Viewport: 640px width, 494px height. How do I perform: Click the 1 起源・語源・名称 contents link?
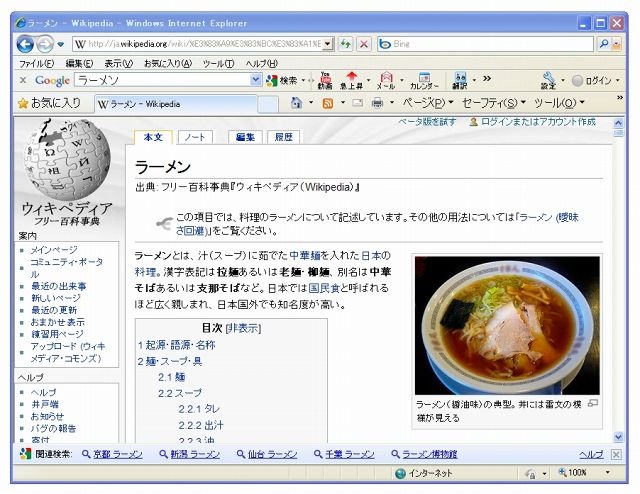click(x=177, y=345)
